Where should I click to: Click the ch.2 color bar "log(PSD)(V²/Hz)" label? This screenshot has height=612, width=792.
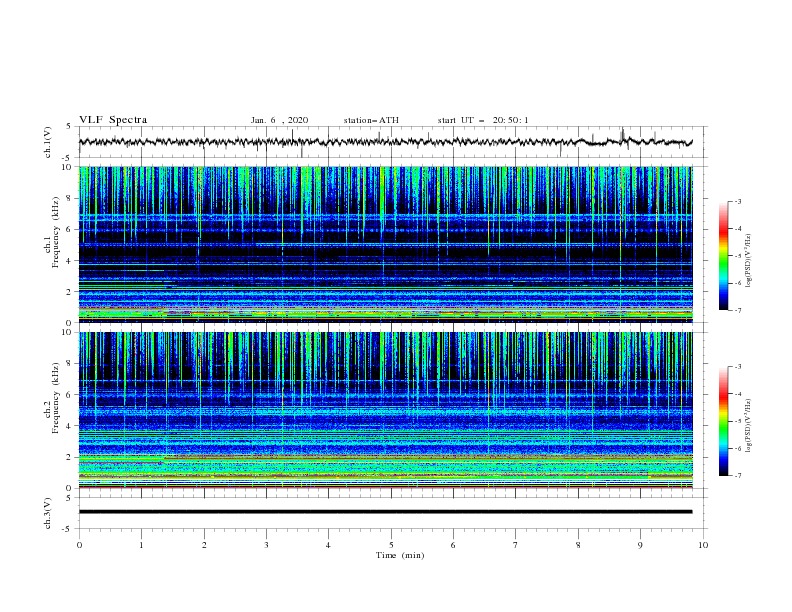749,425
